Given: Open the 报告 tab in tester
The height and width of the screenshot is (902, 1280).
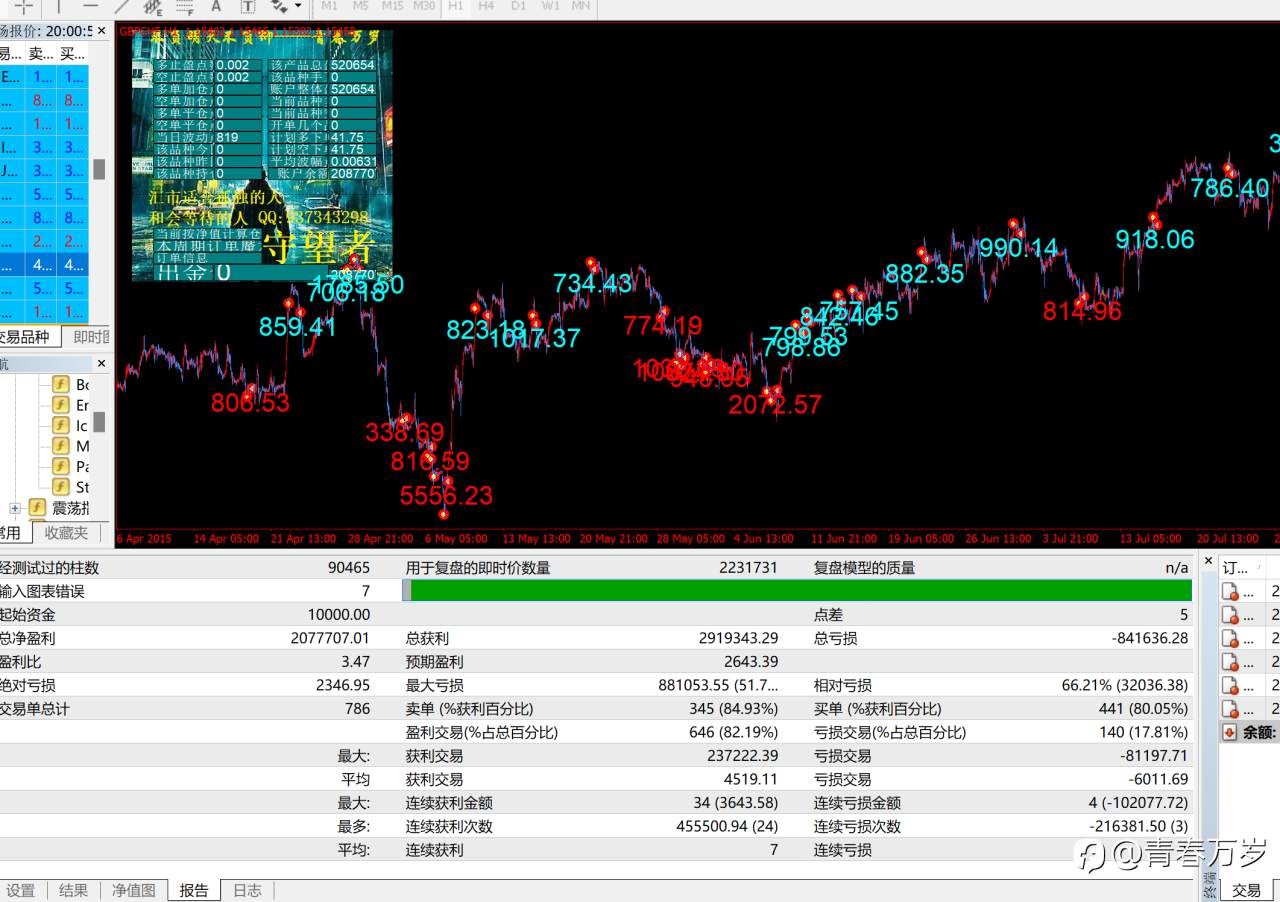Looking at the screenshot, I should (x=194, y=890).
